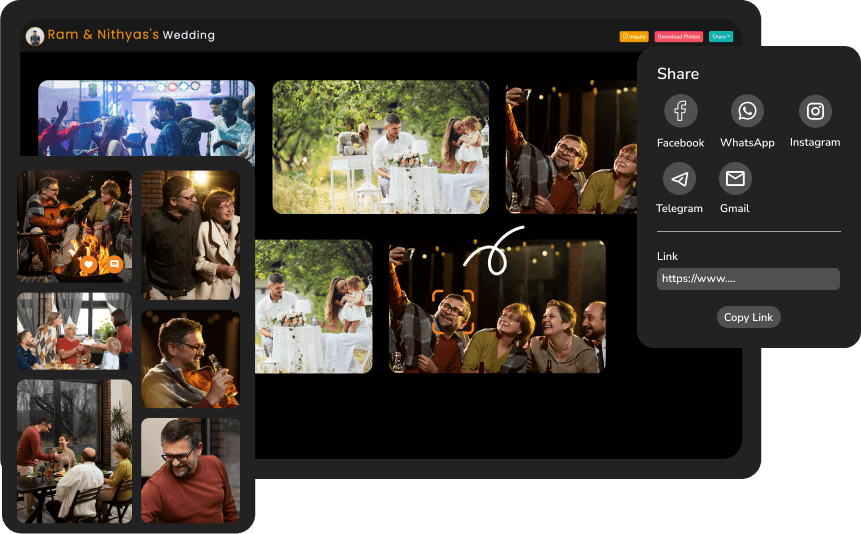Share the album via Instagram icon
The image size is (861, 534).
(x=815, y=111)
